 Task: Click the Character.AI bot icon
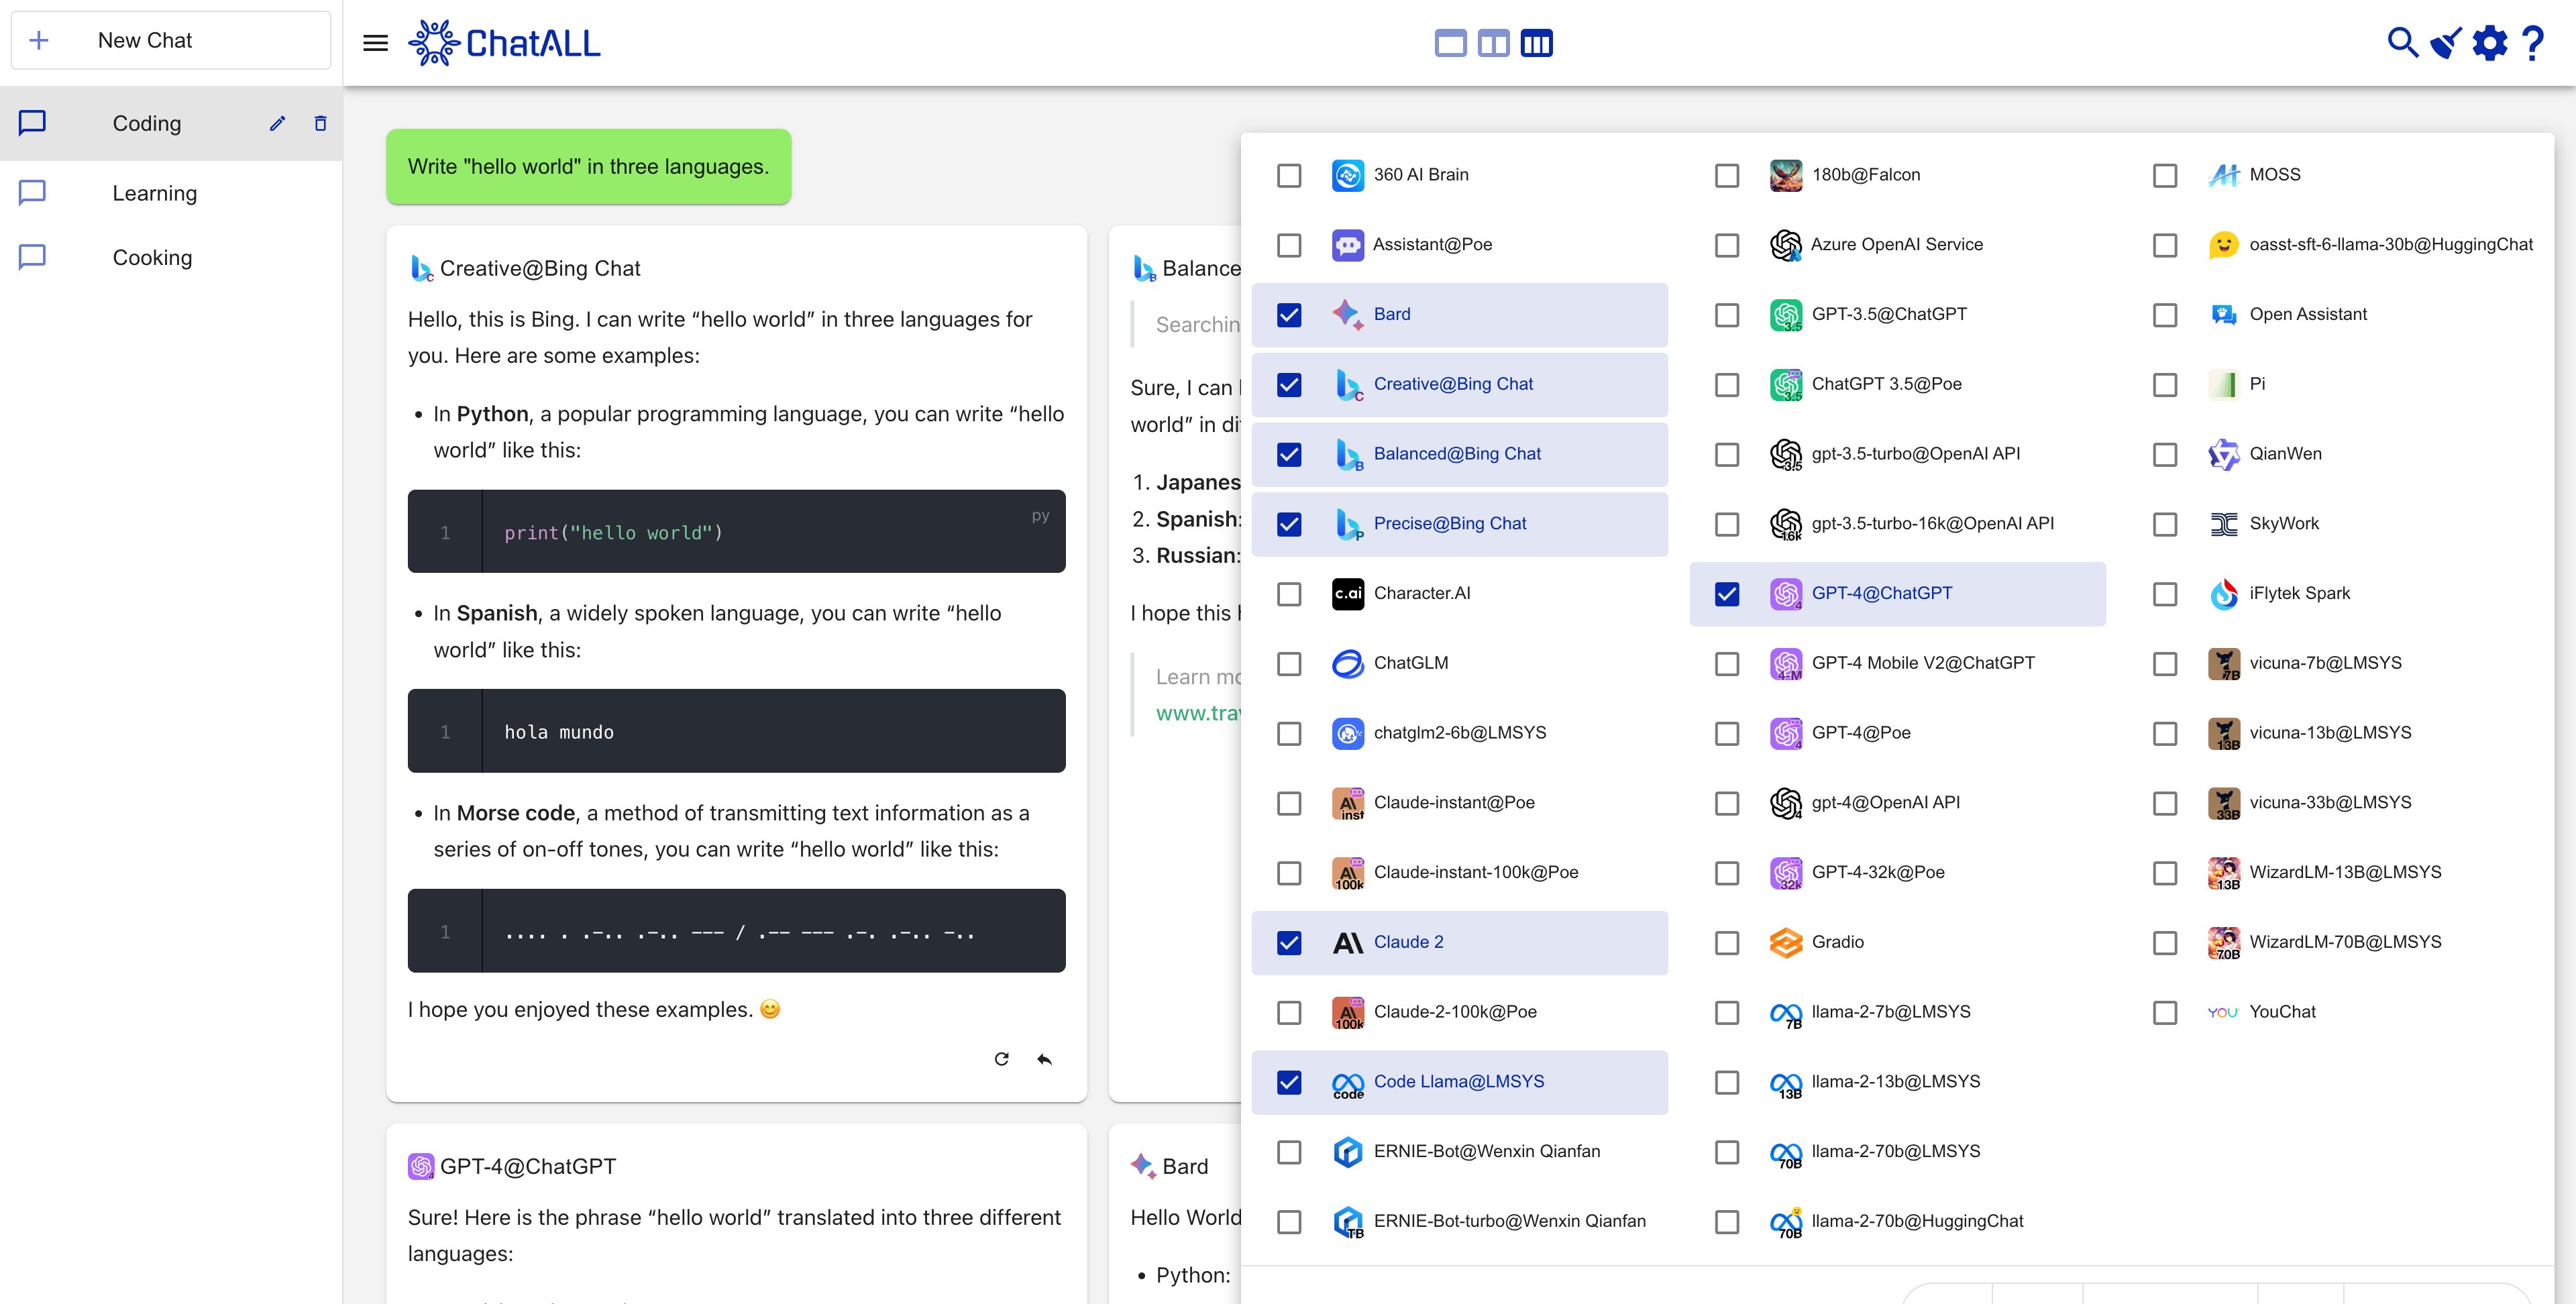1348,594
